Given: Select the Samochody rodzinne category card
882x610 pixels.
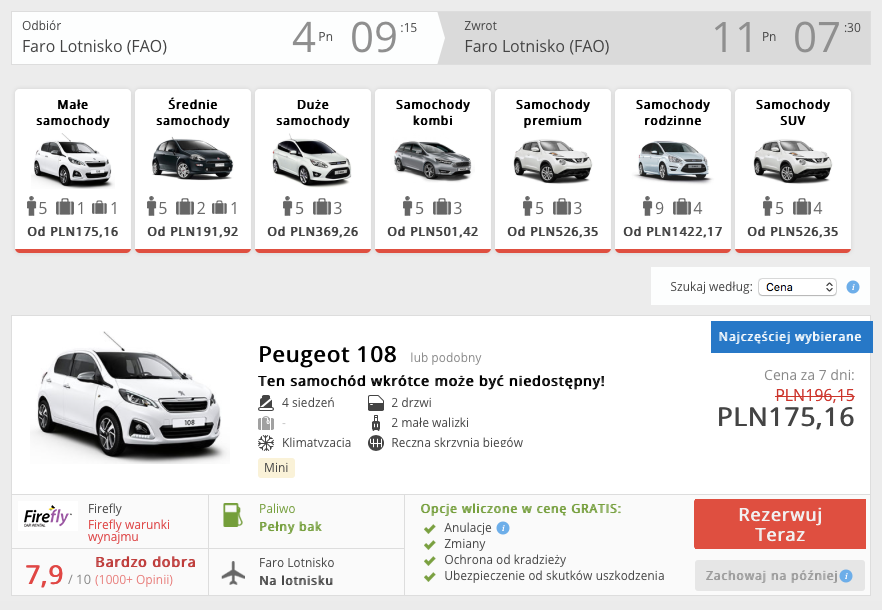Looking at the screenshot, I should pos(673,171).
